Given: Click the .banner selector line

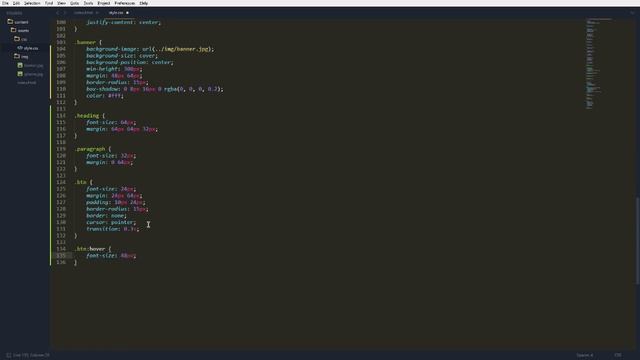Looking at the screenshot, I should click(88, 42).
